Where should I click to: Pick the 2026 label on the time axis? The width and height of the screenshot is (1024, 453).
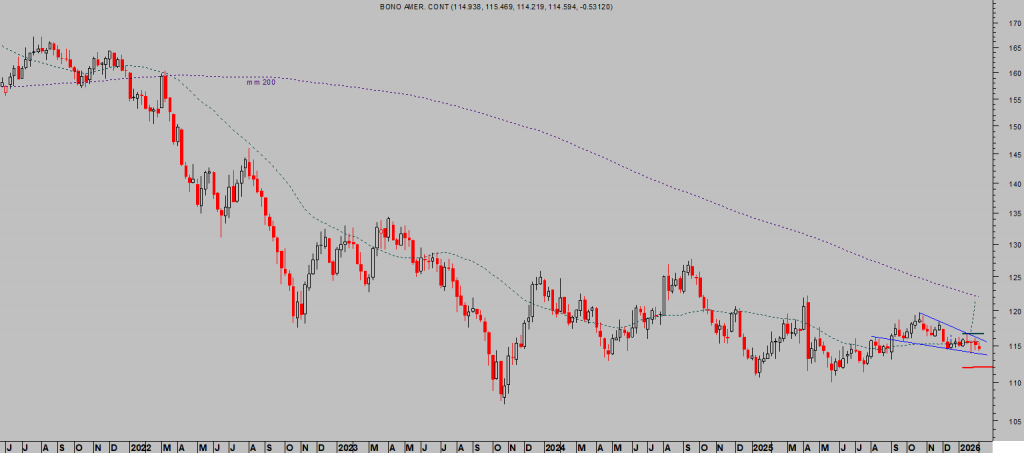969,444
